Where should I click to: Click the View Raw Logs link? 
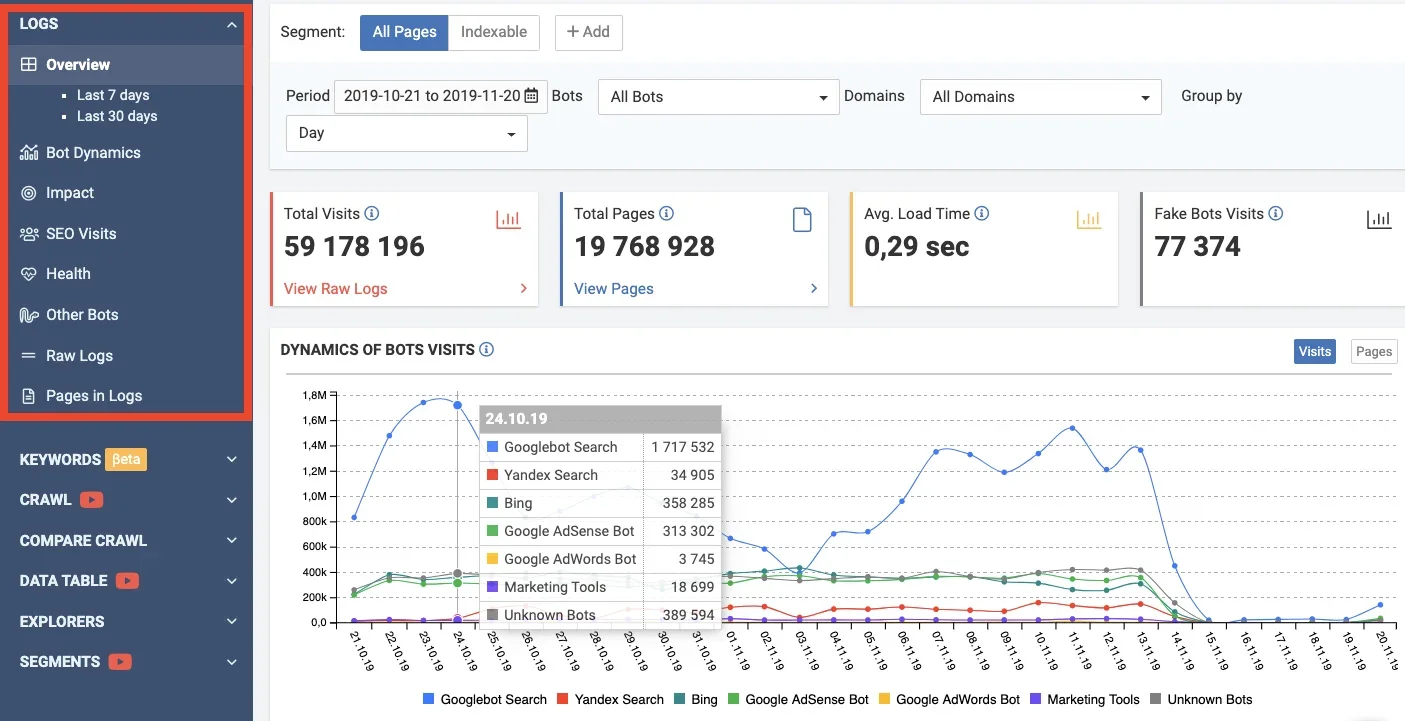335,289
